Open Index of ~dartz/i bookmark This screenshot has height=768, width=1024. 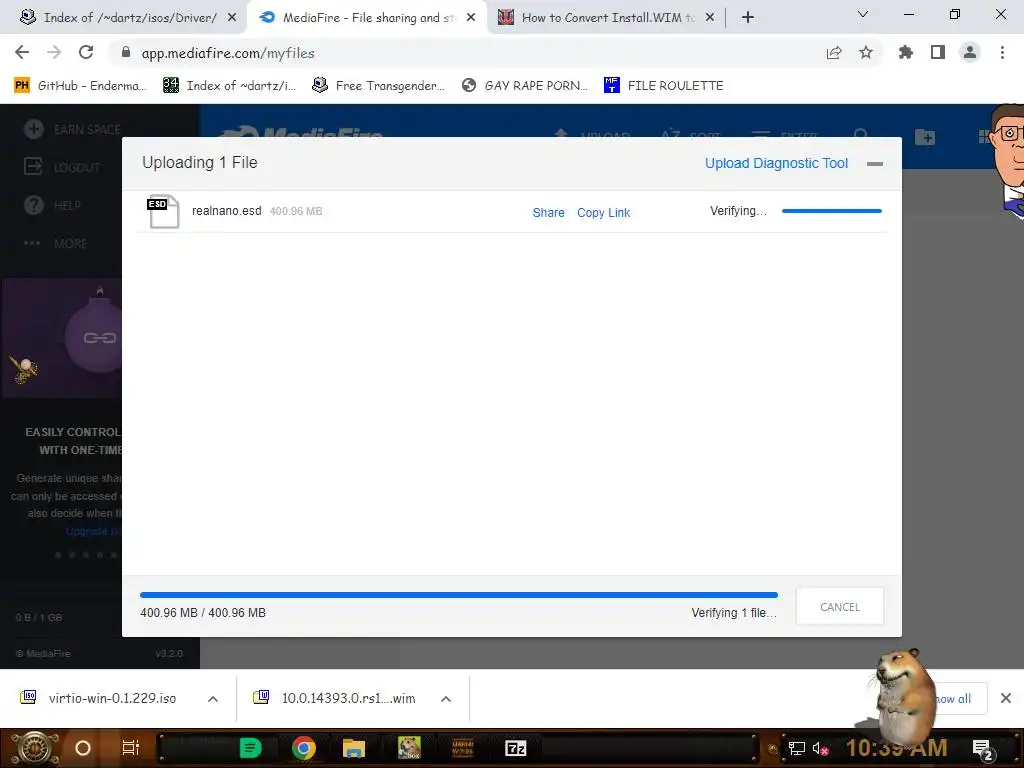pos(229,86)
